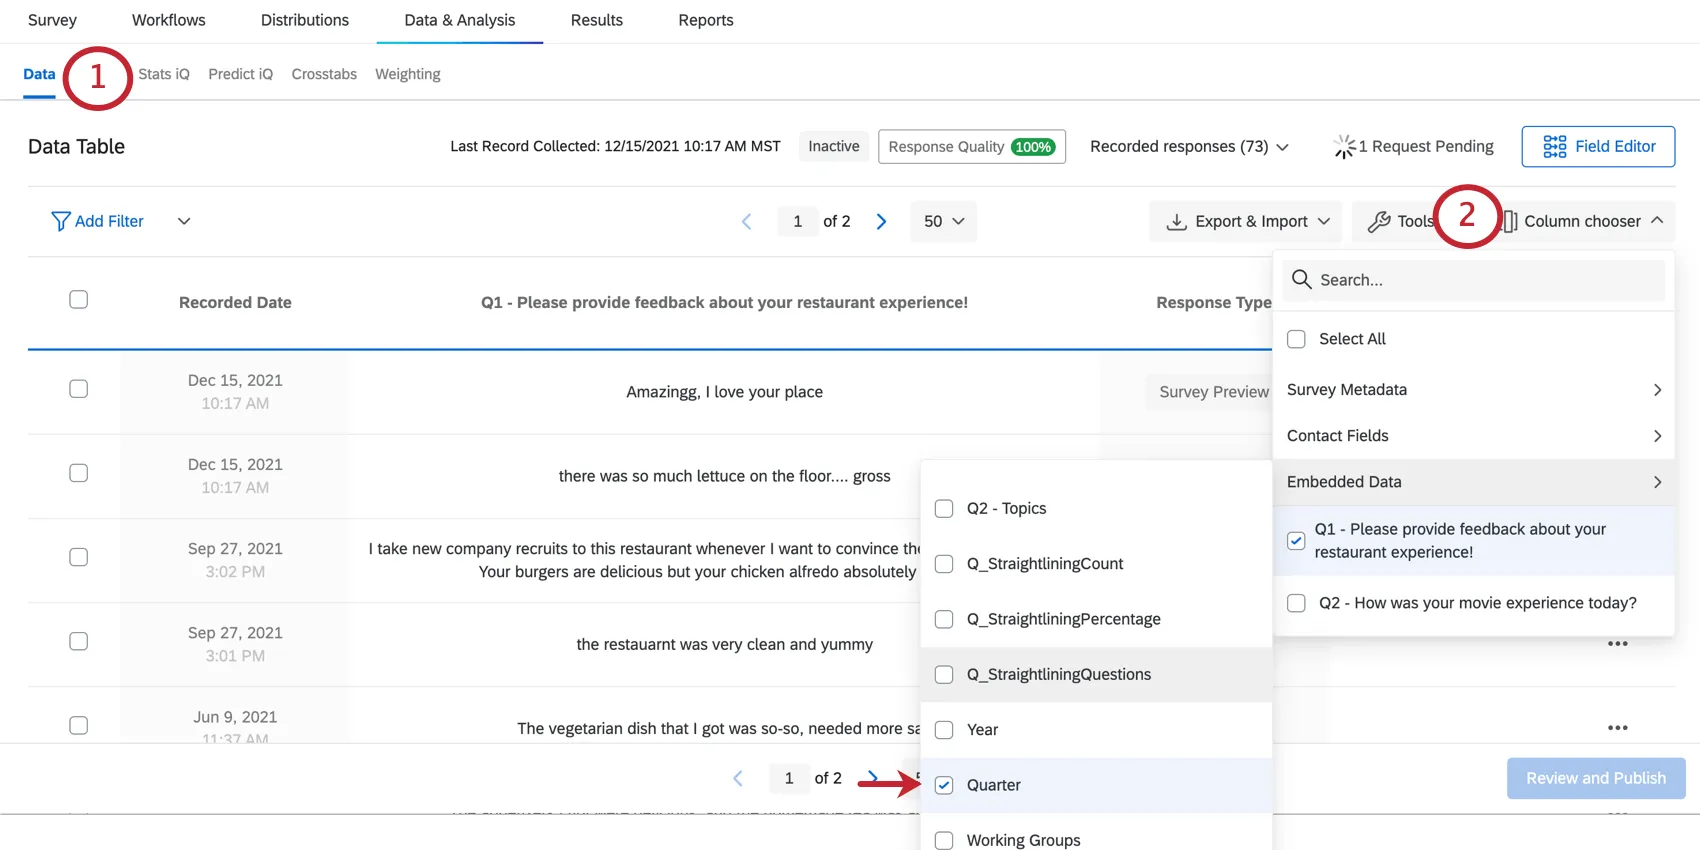1700x850 pixels.
Task: Check the Q_StraightliningCount field
Action: 944,564
